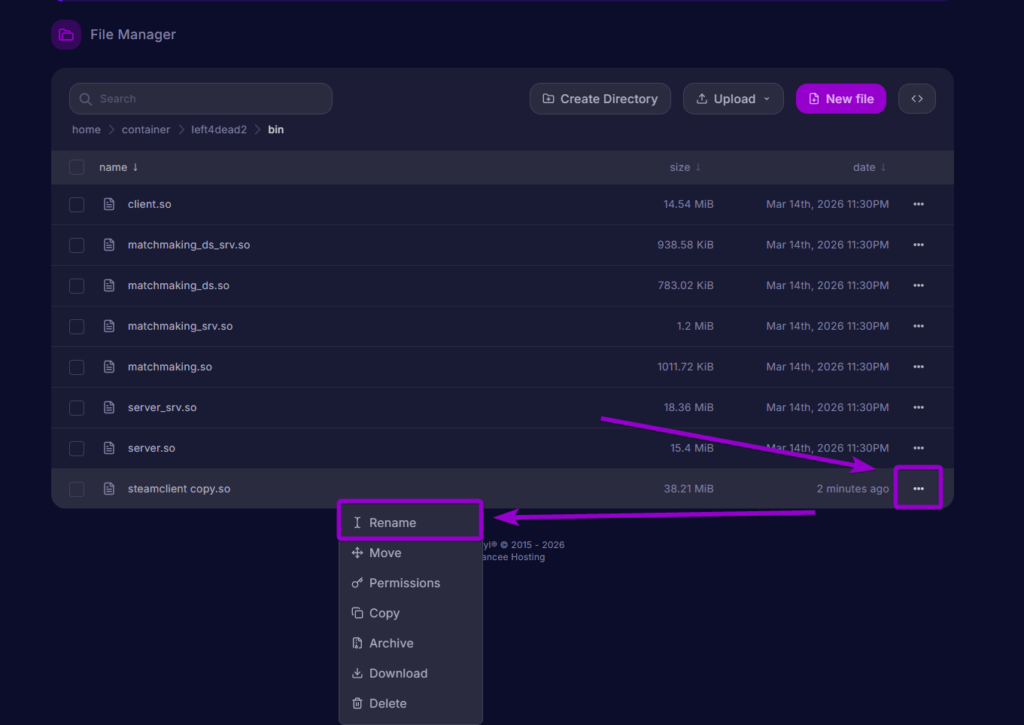1024x725 pixels.
Task: Open the Upload dropdown arrow
Action: [x=767, y=98]
